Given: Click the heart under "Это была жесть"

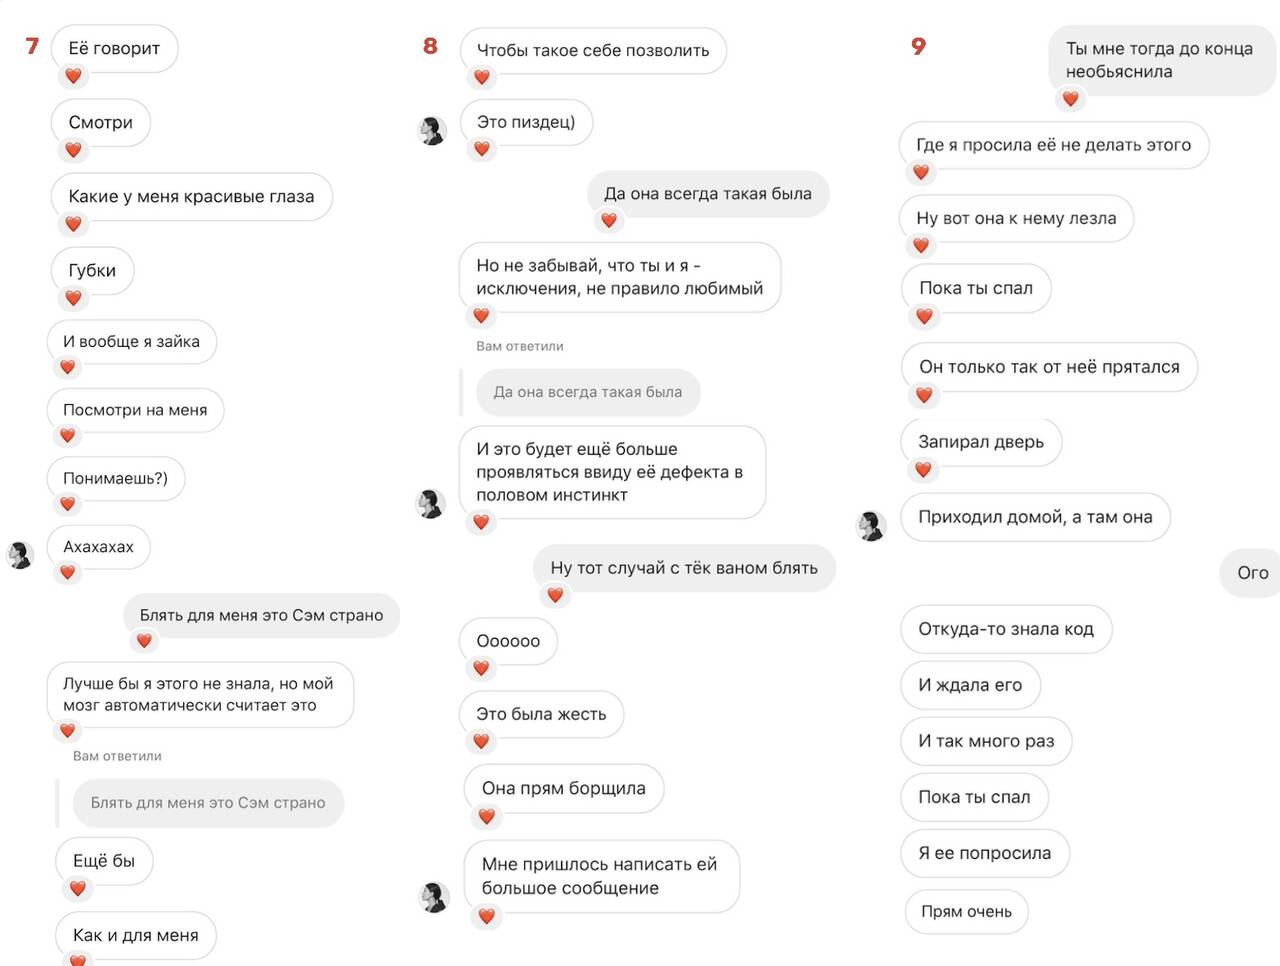Looking at the screenshot, I should click(x=481, y=741).
